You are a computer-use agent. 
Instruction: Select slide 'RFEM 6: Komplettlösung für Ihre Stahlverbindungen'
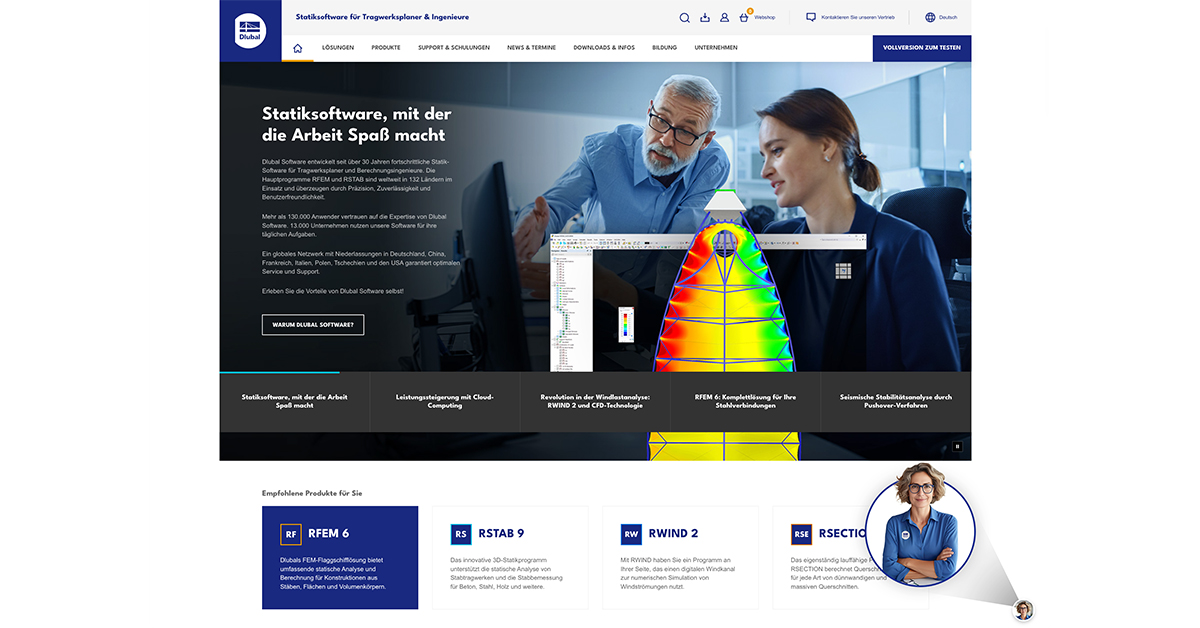point(746,401)
